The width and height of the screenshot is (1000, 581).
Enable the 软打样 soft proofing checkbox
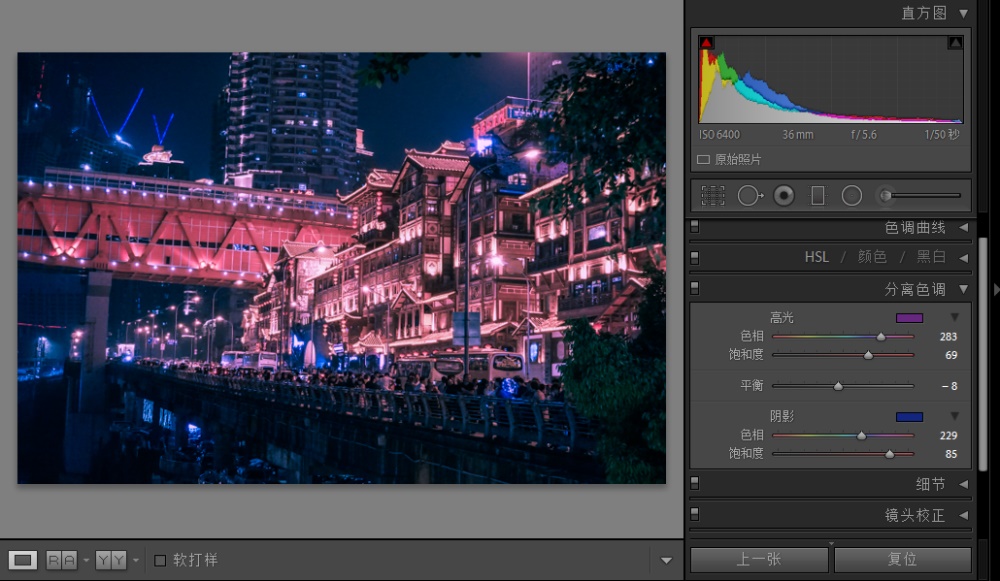[160, 560]
